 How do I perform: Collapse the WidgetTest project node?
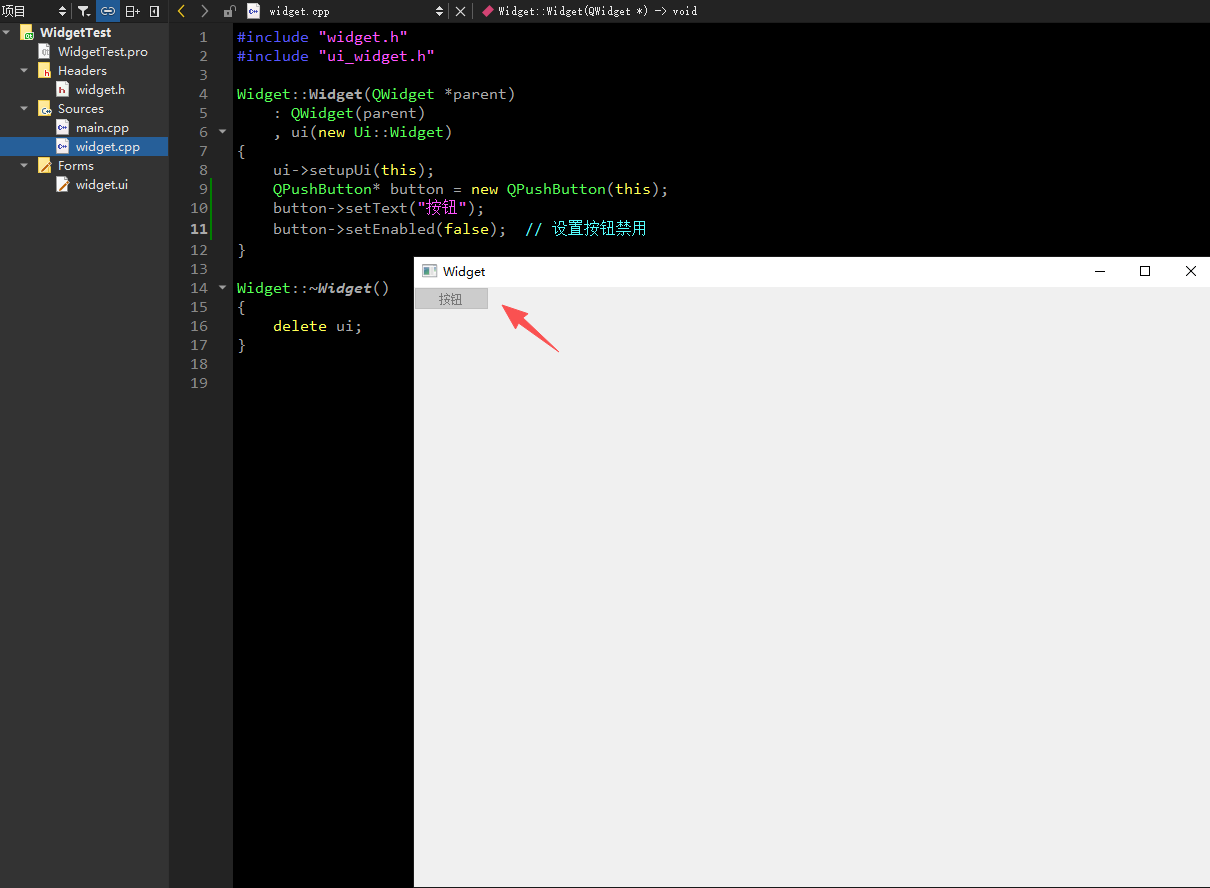click(7, 33)
